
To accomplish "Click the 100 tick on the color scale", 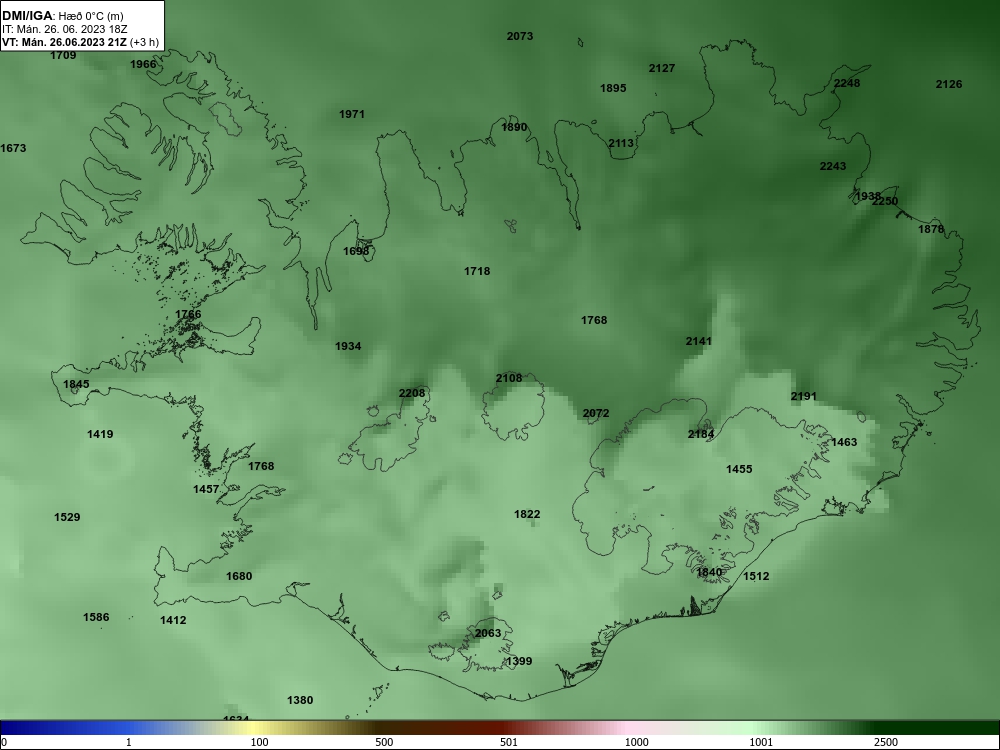I will (260, 742).
